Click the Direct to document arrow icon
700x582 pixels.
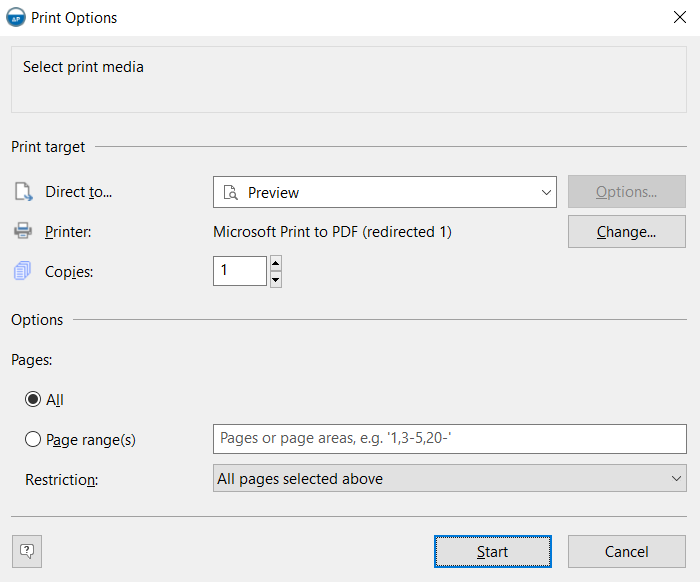[x=23, y=192]
